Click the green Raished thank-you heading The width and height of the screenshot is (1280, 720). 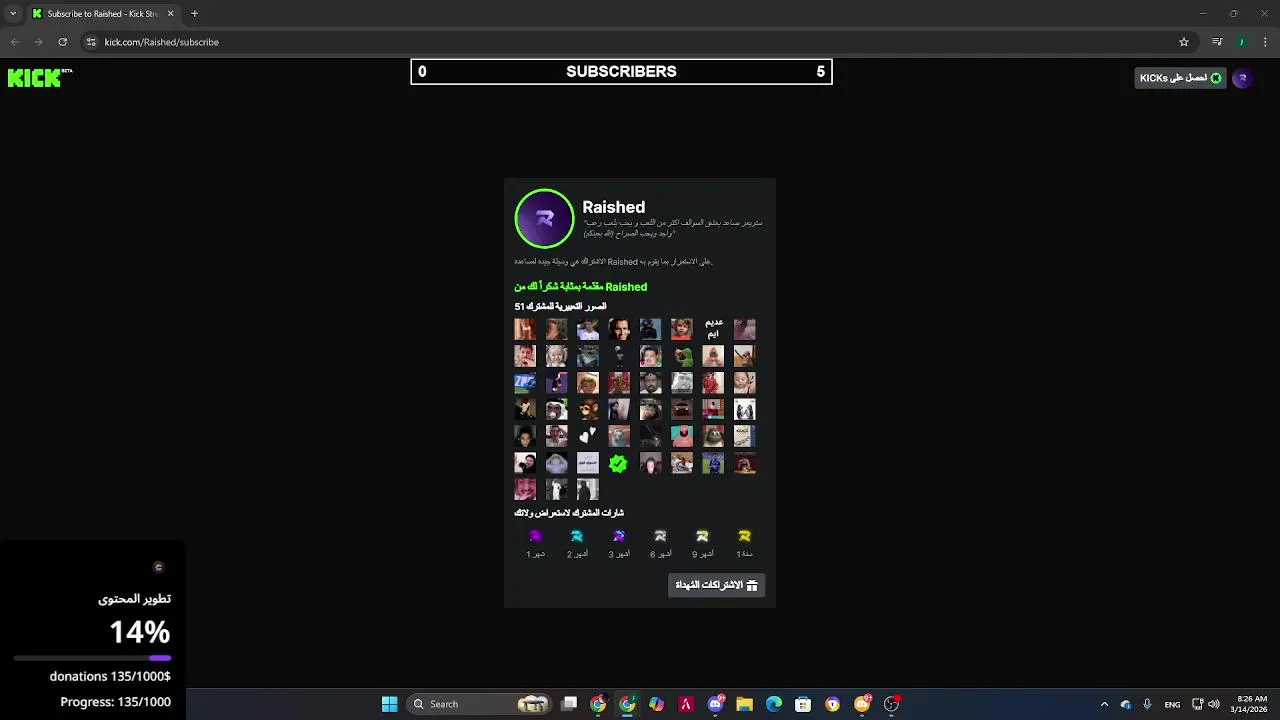coord(580,287)
